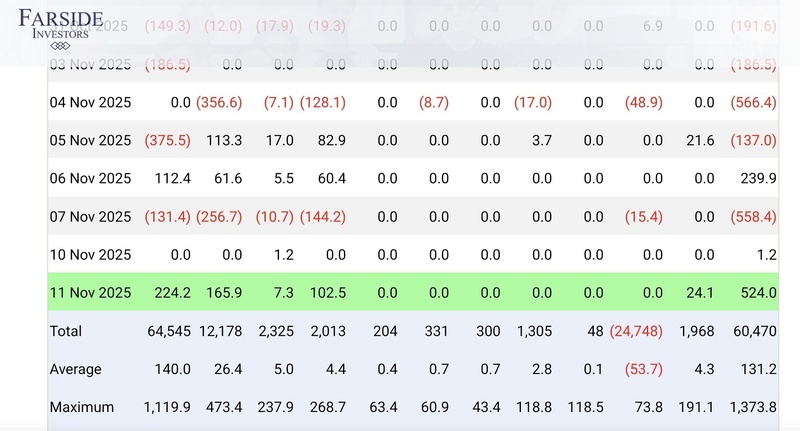Image resolution: width=800 pixels, height=431 pixels.
Task: Click the 237.9 value
Action: pos(276,407)
